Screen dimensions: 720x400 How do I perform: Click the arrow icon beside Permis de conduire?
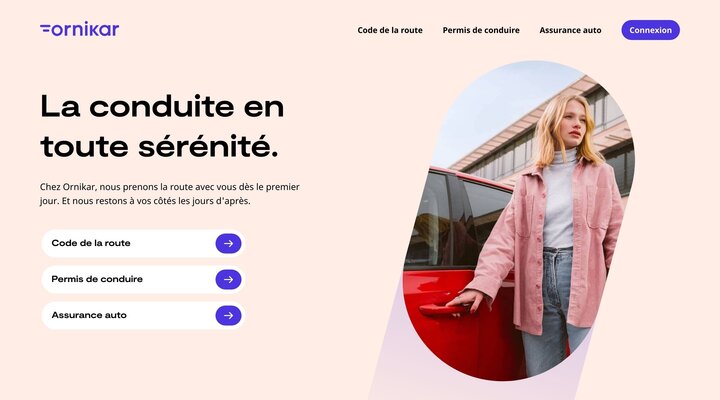(228, 279)
